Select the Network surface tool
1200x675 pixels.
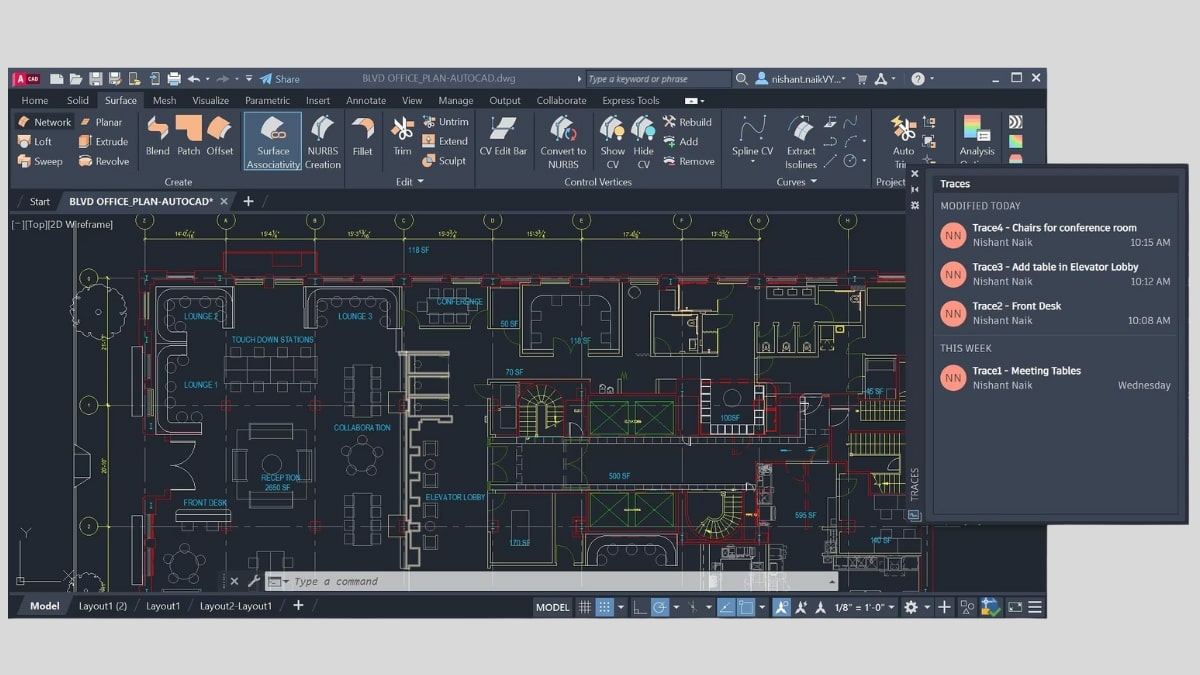[x=44, y=122]
